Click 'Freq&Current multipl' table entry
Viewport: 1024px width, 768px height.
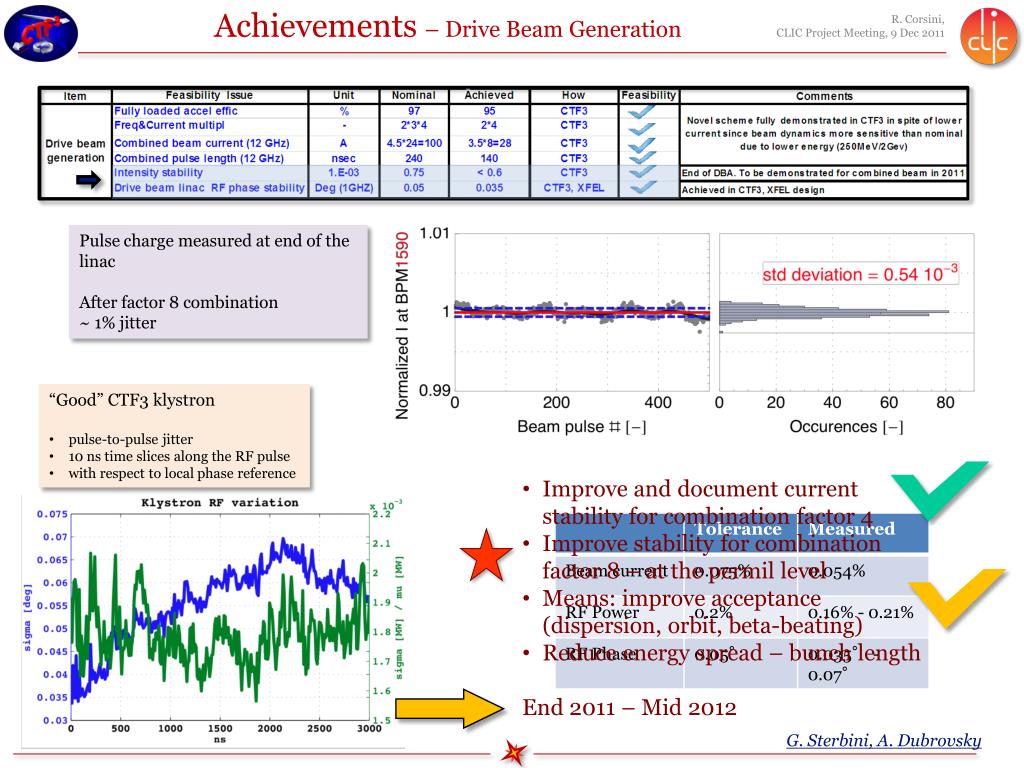coord(169,125)
